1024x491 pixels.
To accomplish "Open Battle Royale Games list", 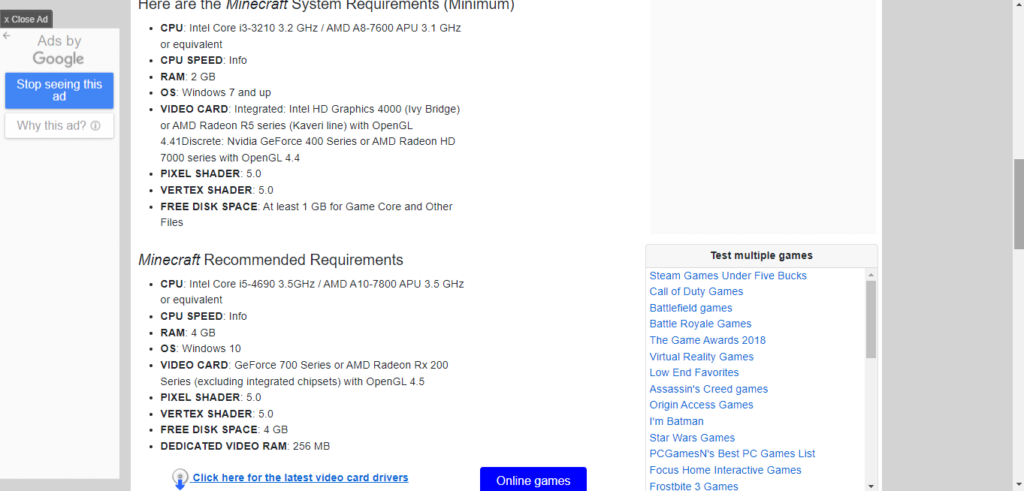I will pyautogui.click(x=700, y=324).
